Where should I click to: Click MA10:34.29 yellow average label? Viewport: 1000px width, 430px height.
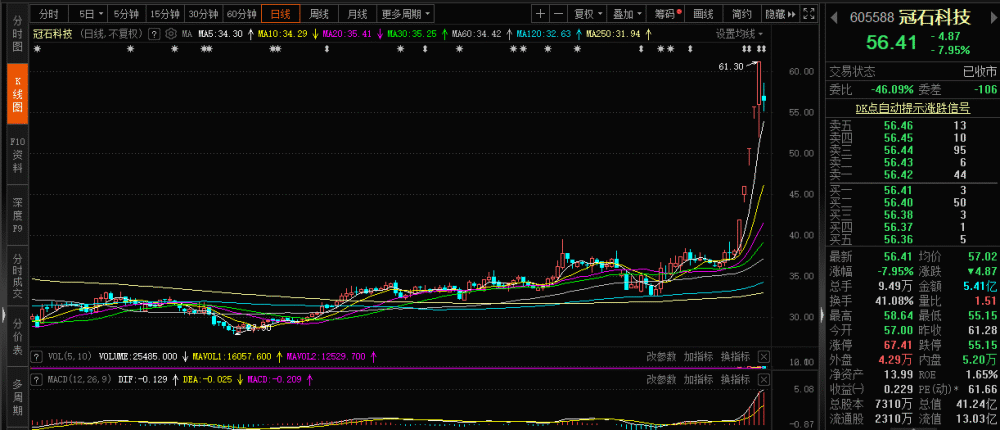284,34
